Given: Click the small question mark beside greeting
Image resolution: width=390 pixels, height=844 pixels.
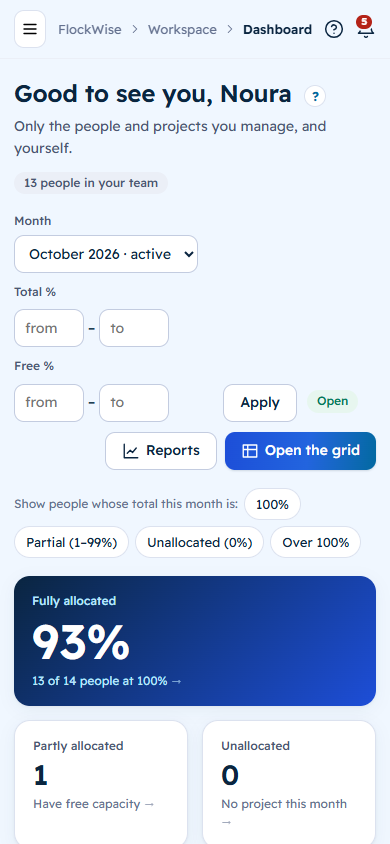Looking at the screenshot, I should point(315,97).
